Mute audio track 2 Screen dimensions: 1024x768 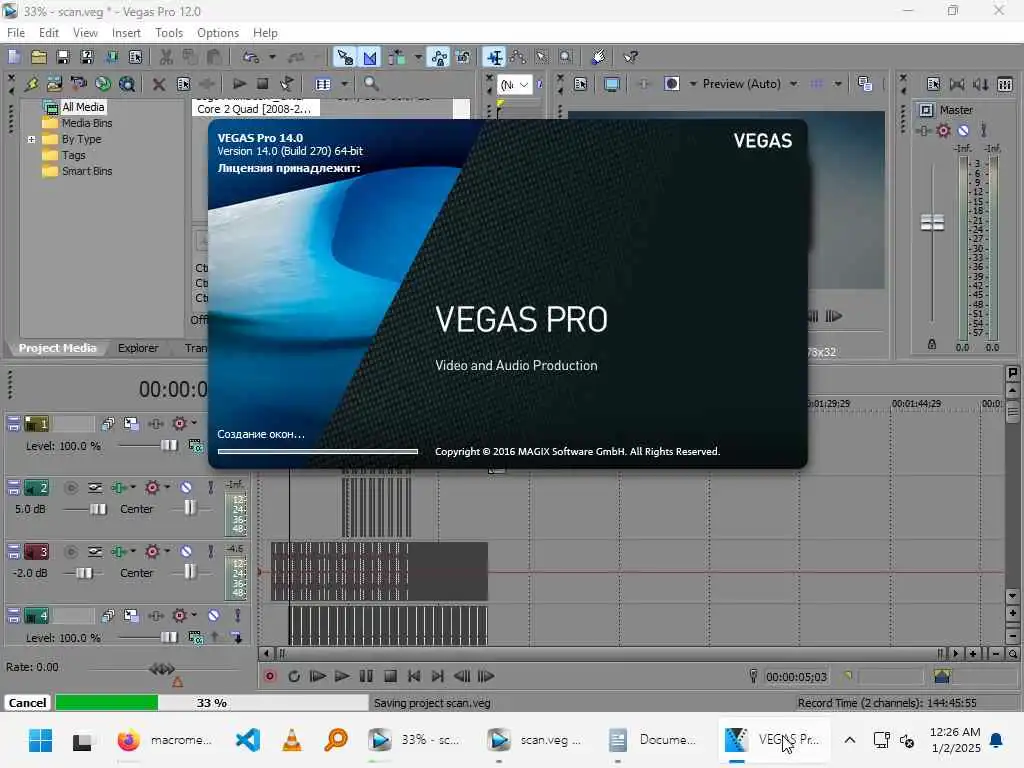tap(186, 488)
